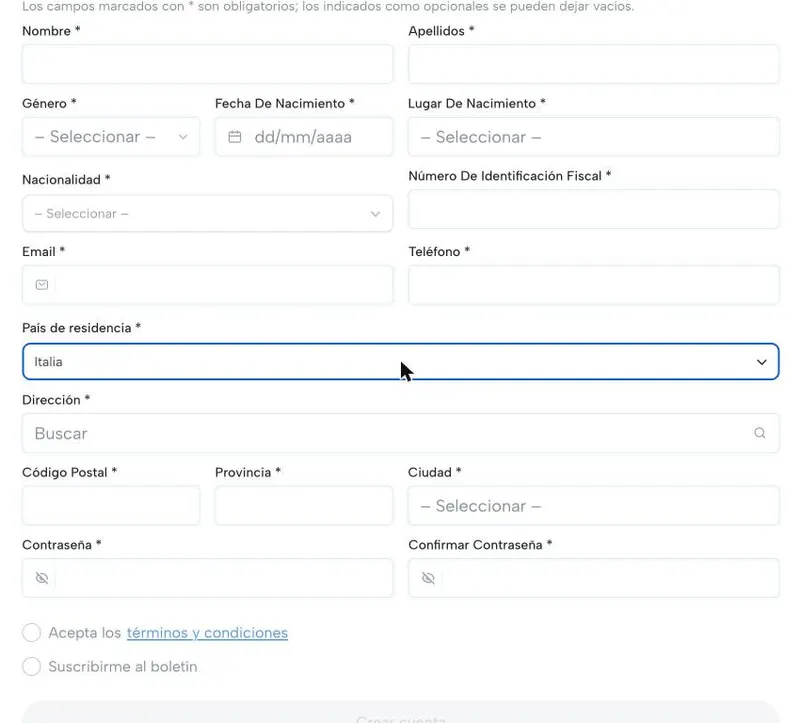Open the Género dropdown
The image size is (800, 723).
[x=111, y=137]
